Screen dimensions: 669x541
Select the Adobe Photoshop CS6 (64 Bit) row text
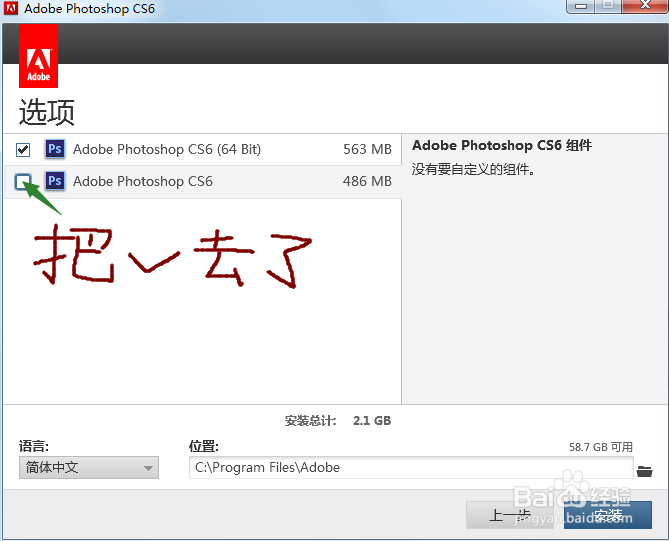(x=167, y=149)
